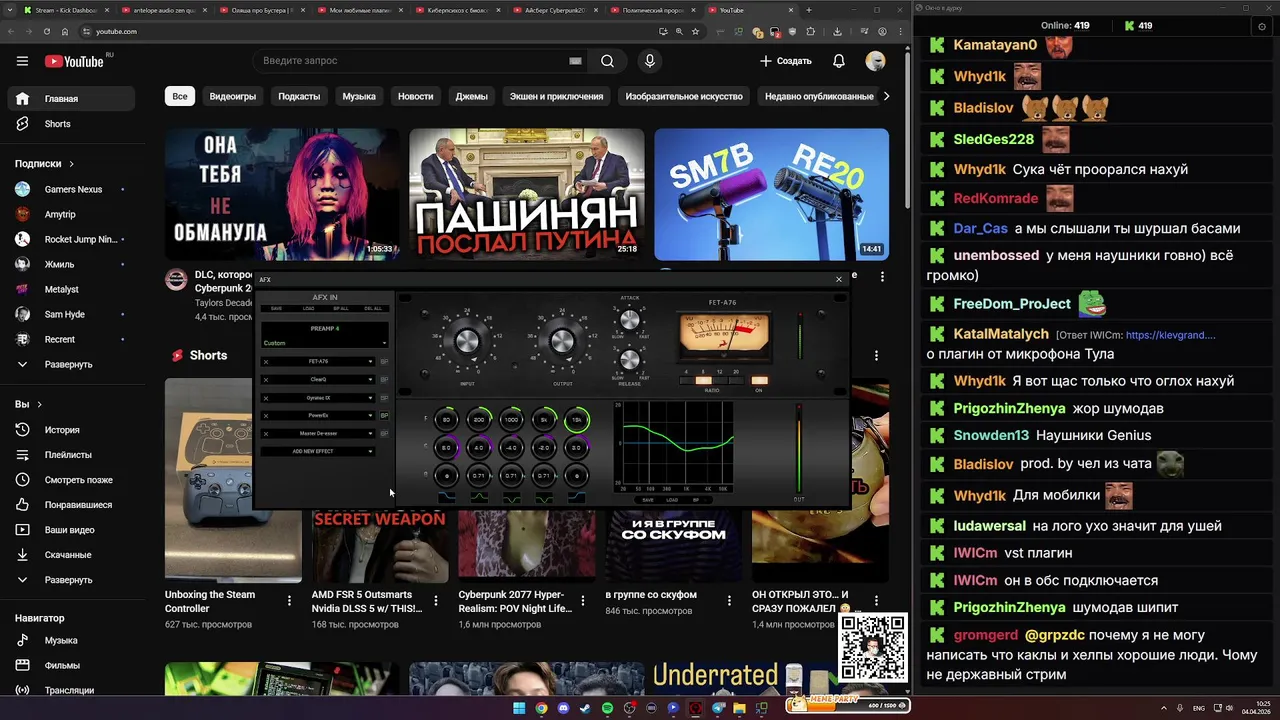This screenshot has width=1280, height=720.
Task: Open Movies (Фильмы) in the Navigator section
Action: (x=72, y=665)
